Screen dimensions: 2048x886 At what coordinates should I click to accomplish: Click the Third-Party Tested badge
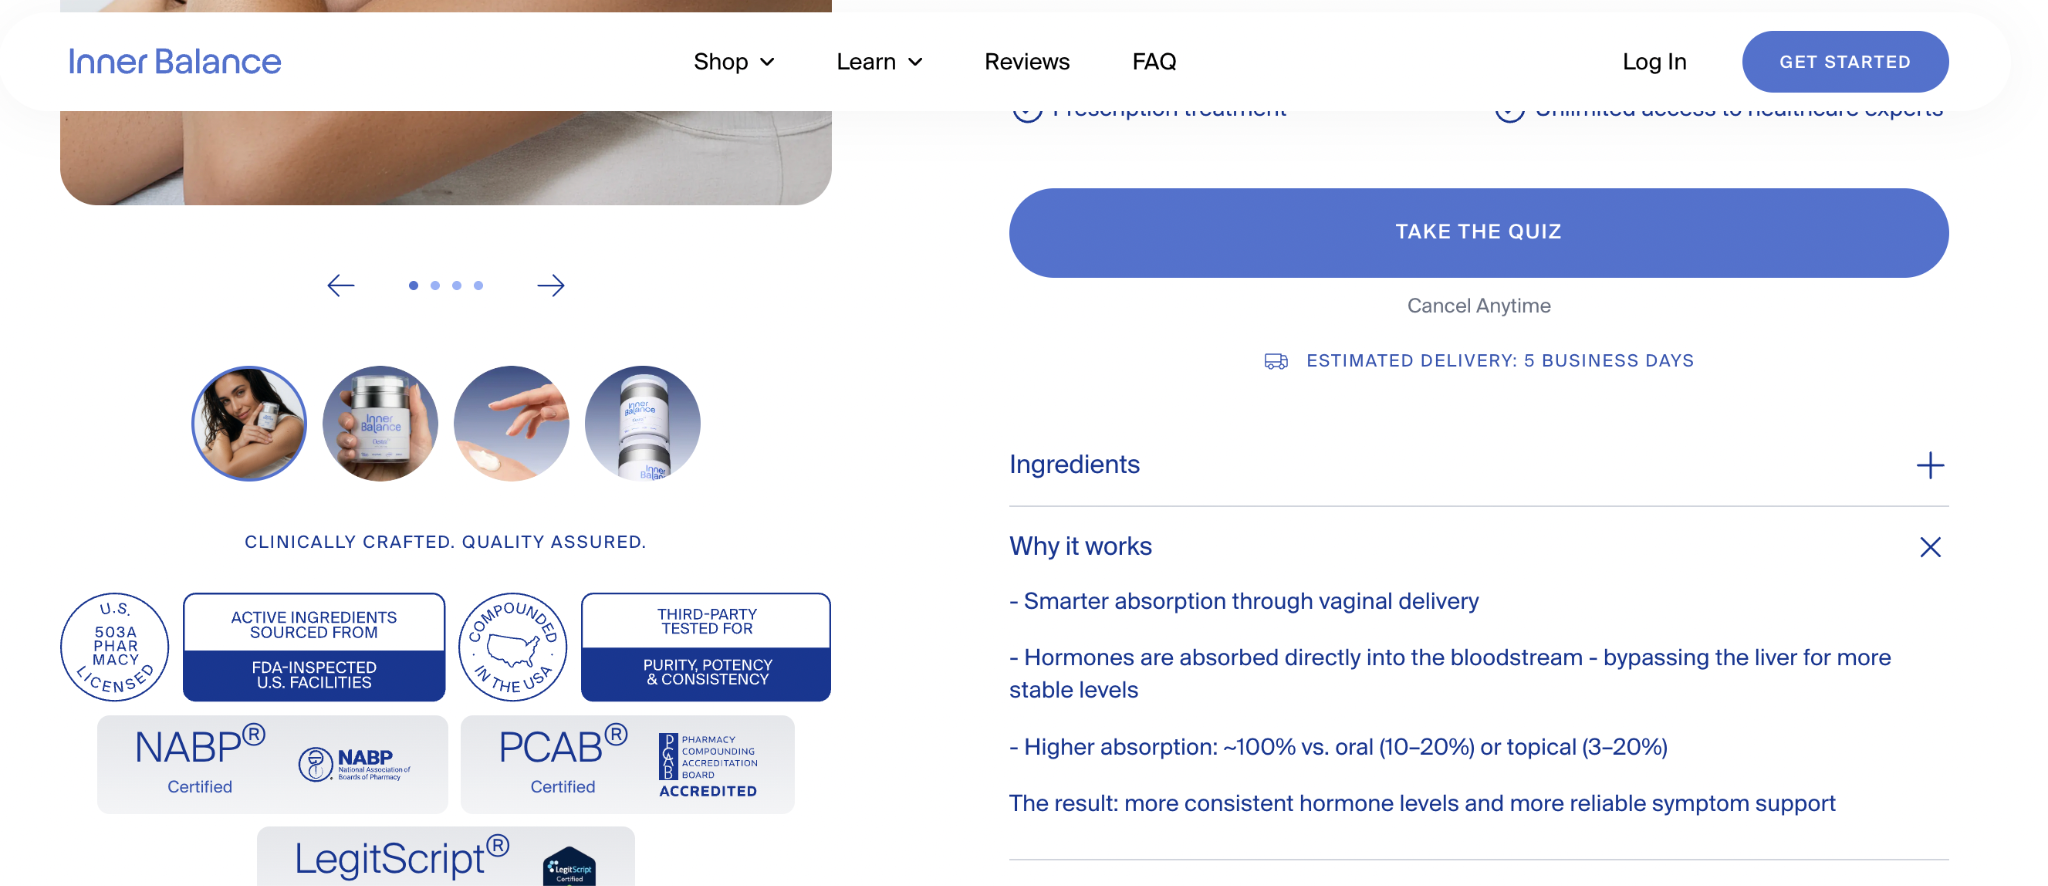[706, 647]
